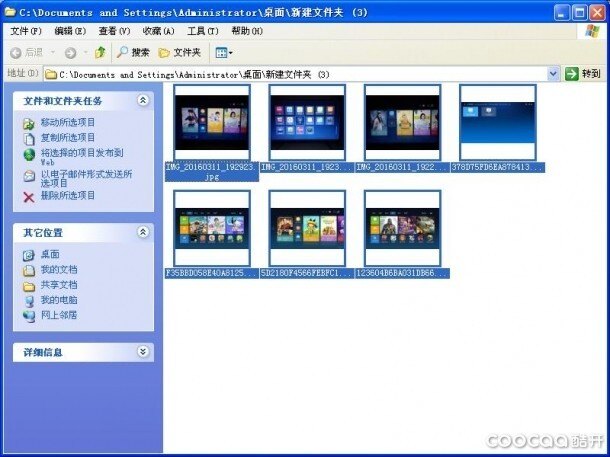Image resolution: width=610 pixels, height=457 pixels.
Task: Click the address bar path field
Action: point(300,74)
